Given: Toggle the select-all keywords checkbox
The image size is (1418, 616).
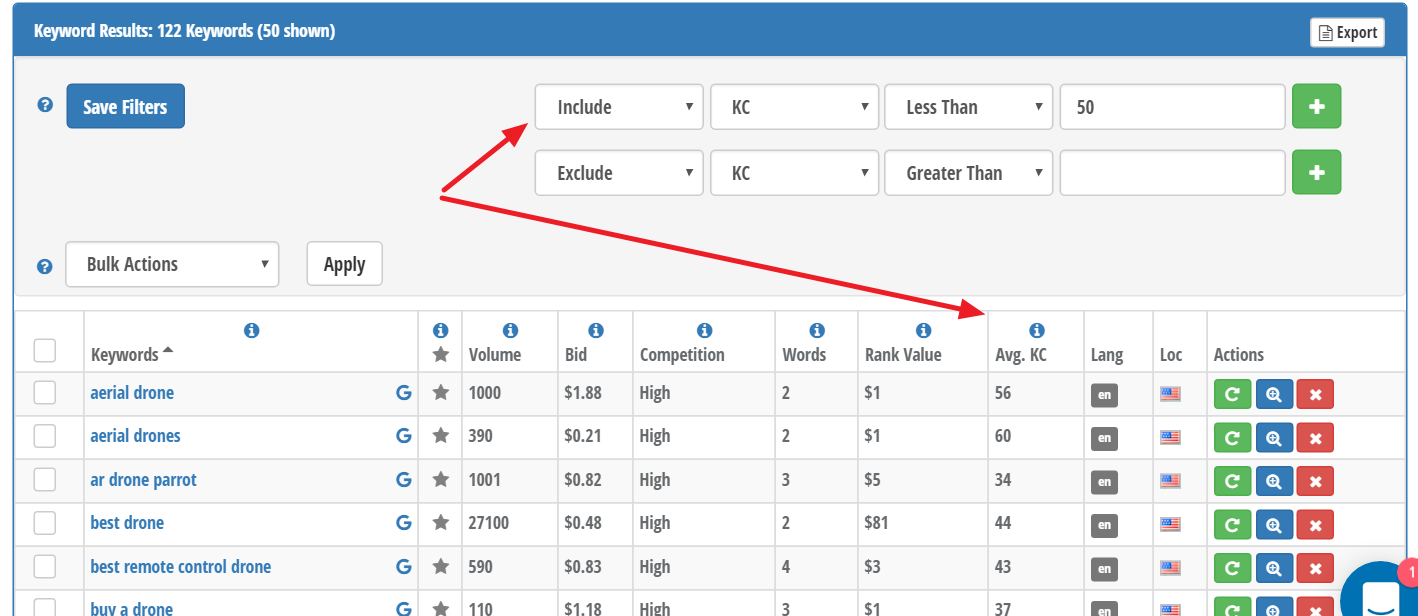Looking at the screenshot, I should point(45,350).
